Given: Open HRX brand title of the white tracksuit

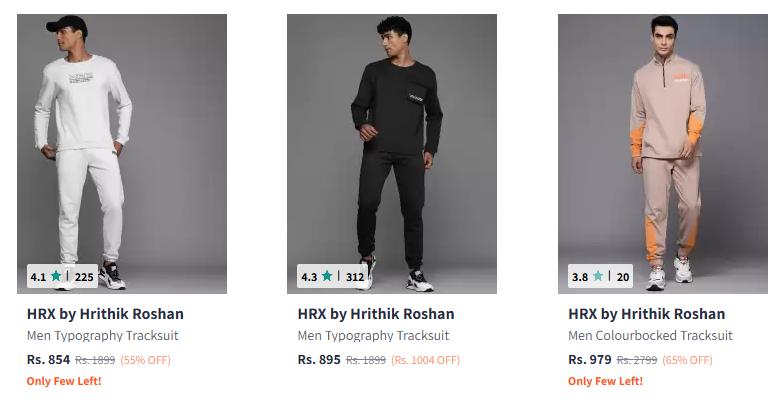Looking at the screenshot, I should pos(105,314).
